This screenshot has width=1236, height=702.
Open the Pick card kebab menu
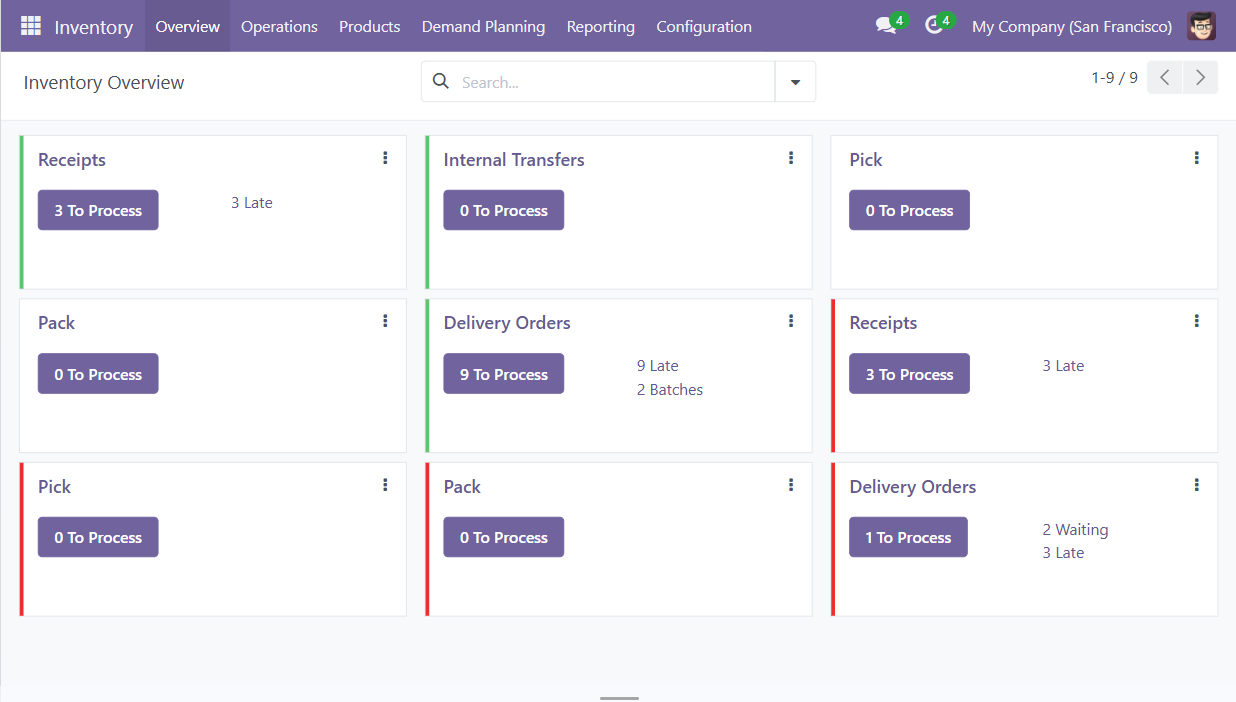[1197, 157]
